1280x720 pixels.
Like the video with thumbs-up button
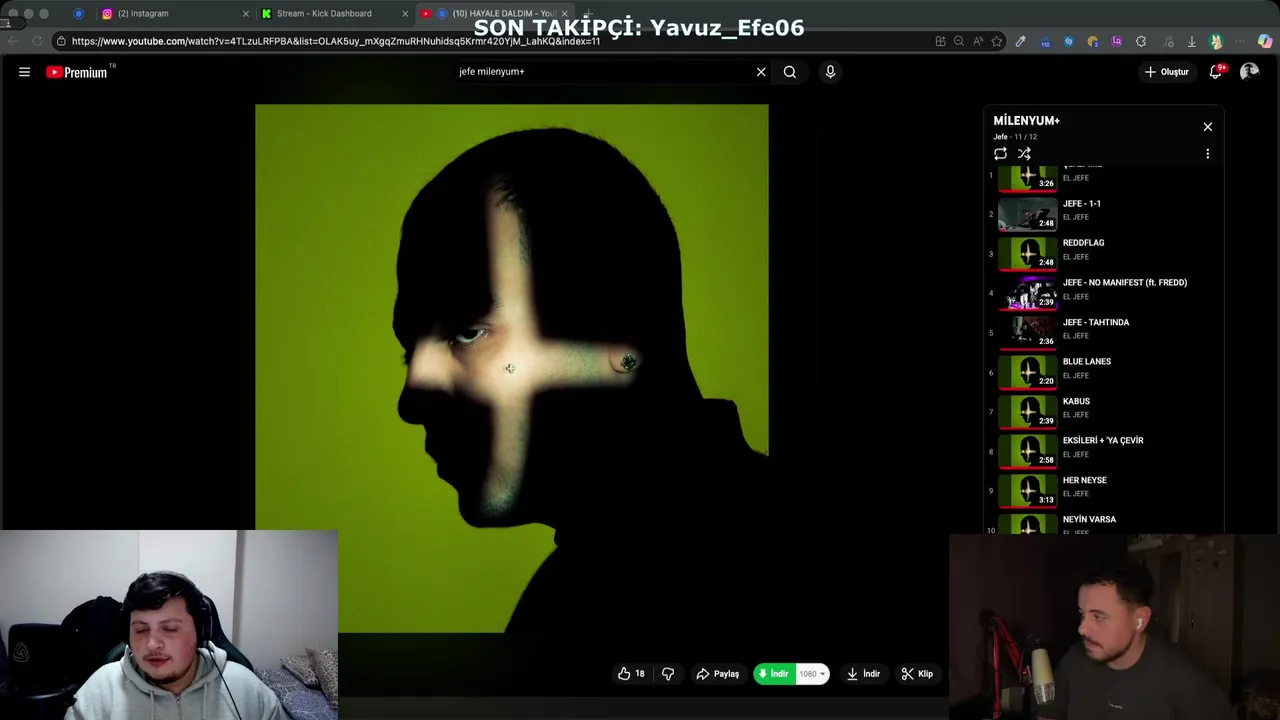(x=631, y=674)
